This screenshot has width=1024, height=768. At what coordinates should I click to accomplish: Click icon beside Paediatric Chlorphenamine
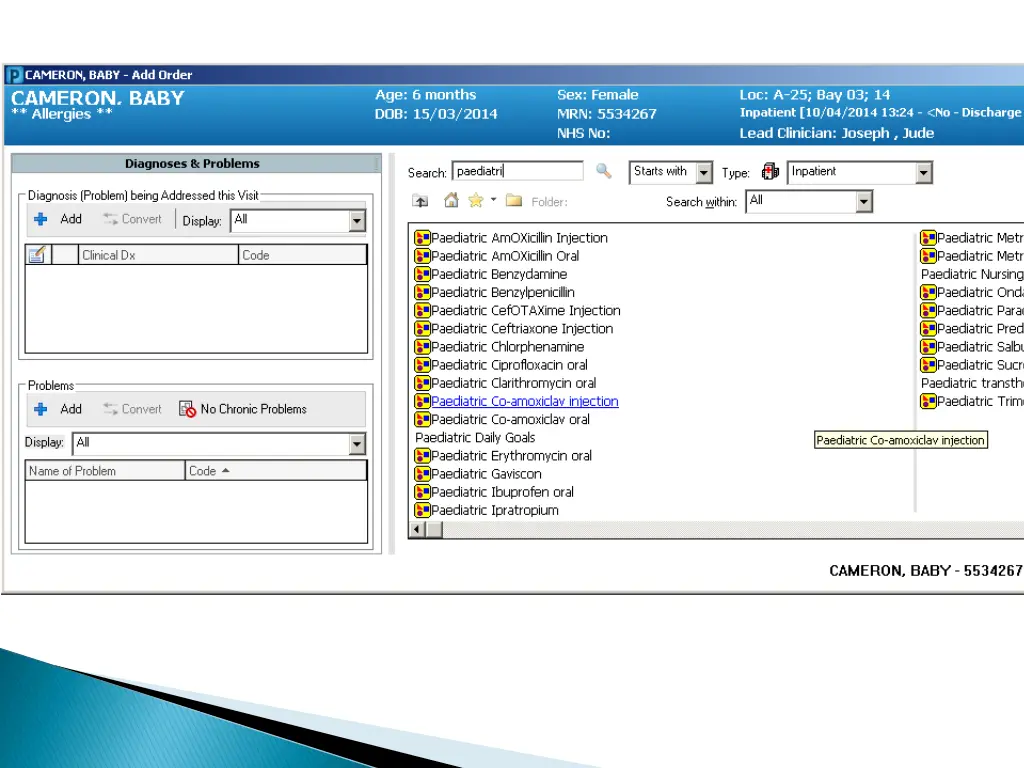pos(423,347)
